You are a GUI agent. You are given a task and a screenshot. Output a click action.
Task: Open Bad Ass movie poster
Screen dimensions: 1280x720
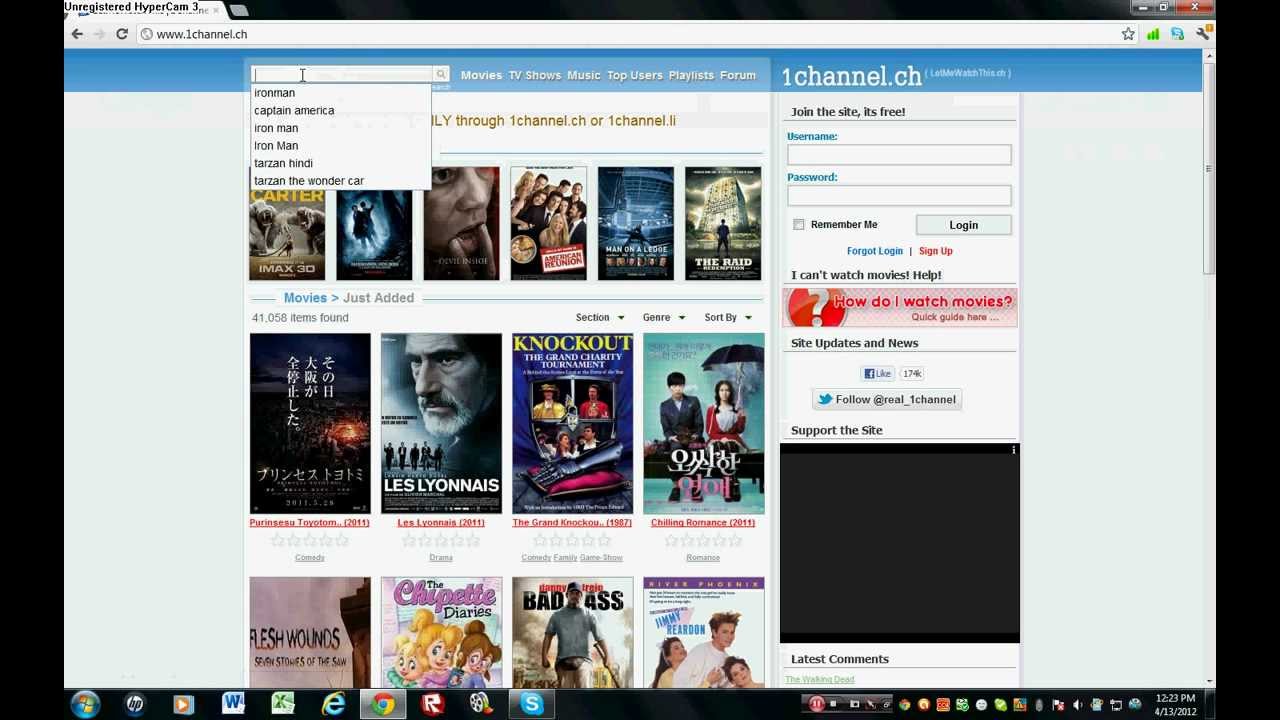pos(572,632)
